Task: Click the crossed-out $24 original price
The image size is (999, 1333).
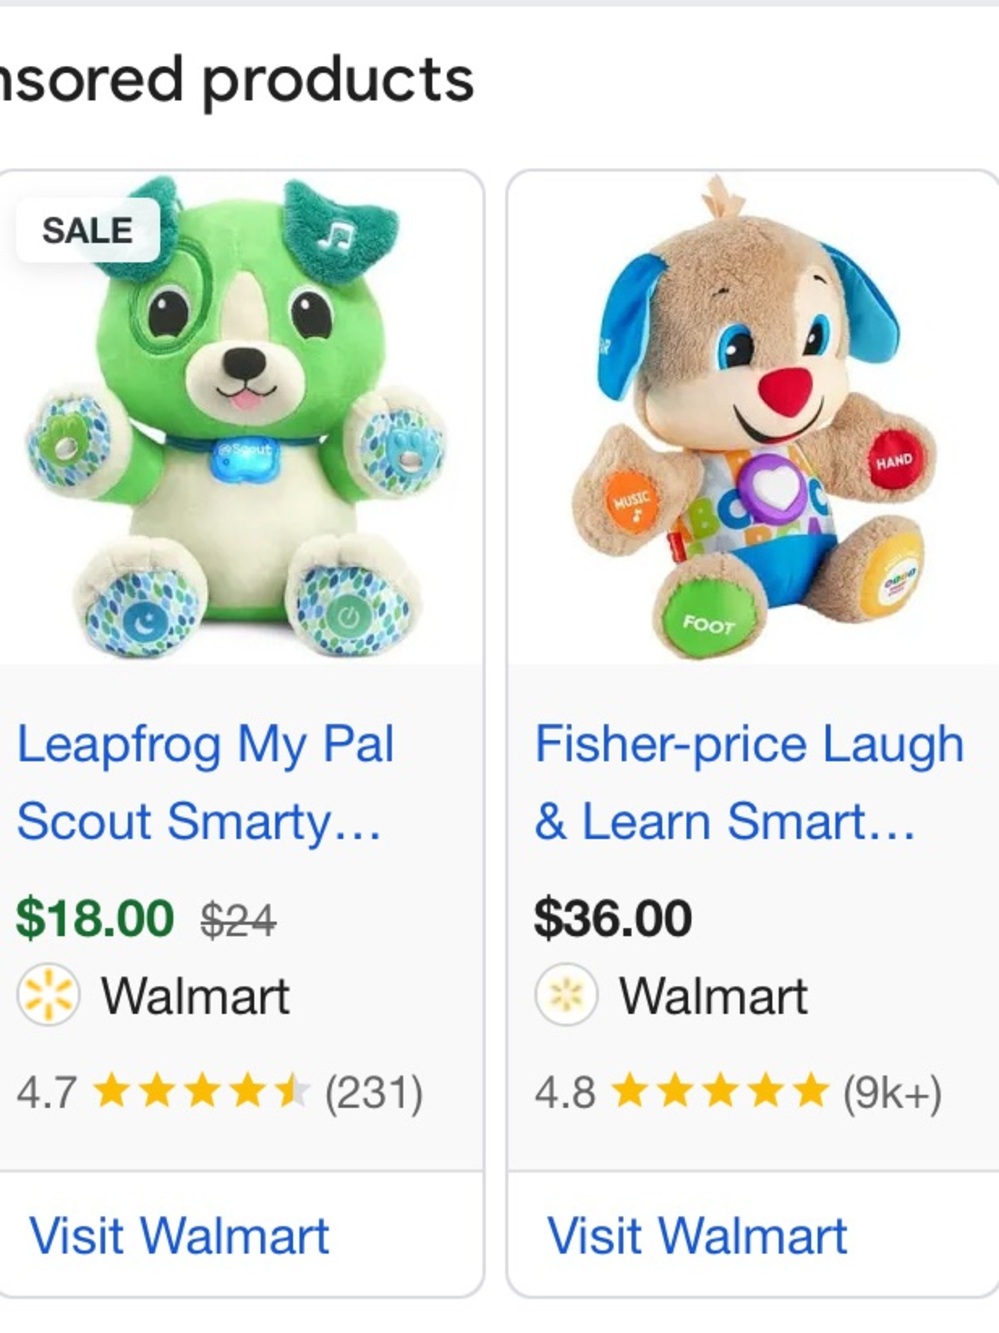Action: (x=238, y=920)
